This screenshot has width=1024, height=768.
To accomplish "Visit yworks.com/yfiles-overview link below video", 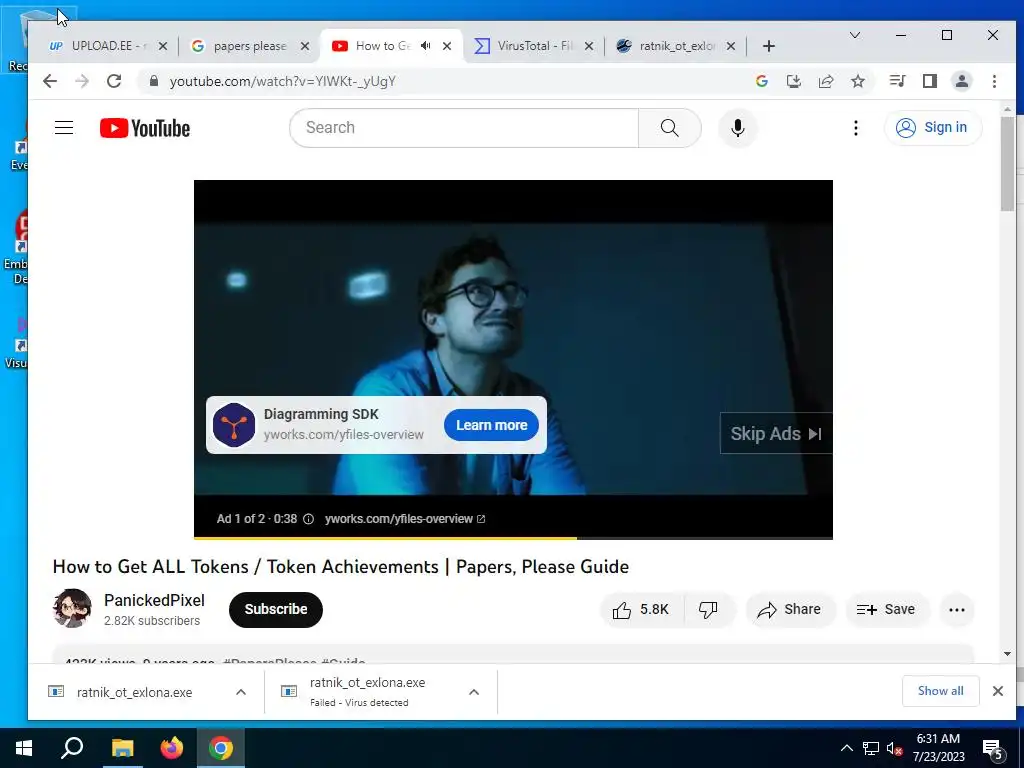I will (x=405, y=519).
